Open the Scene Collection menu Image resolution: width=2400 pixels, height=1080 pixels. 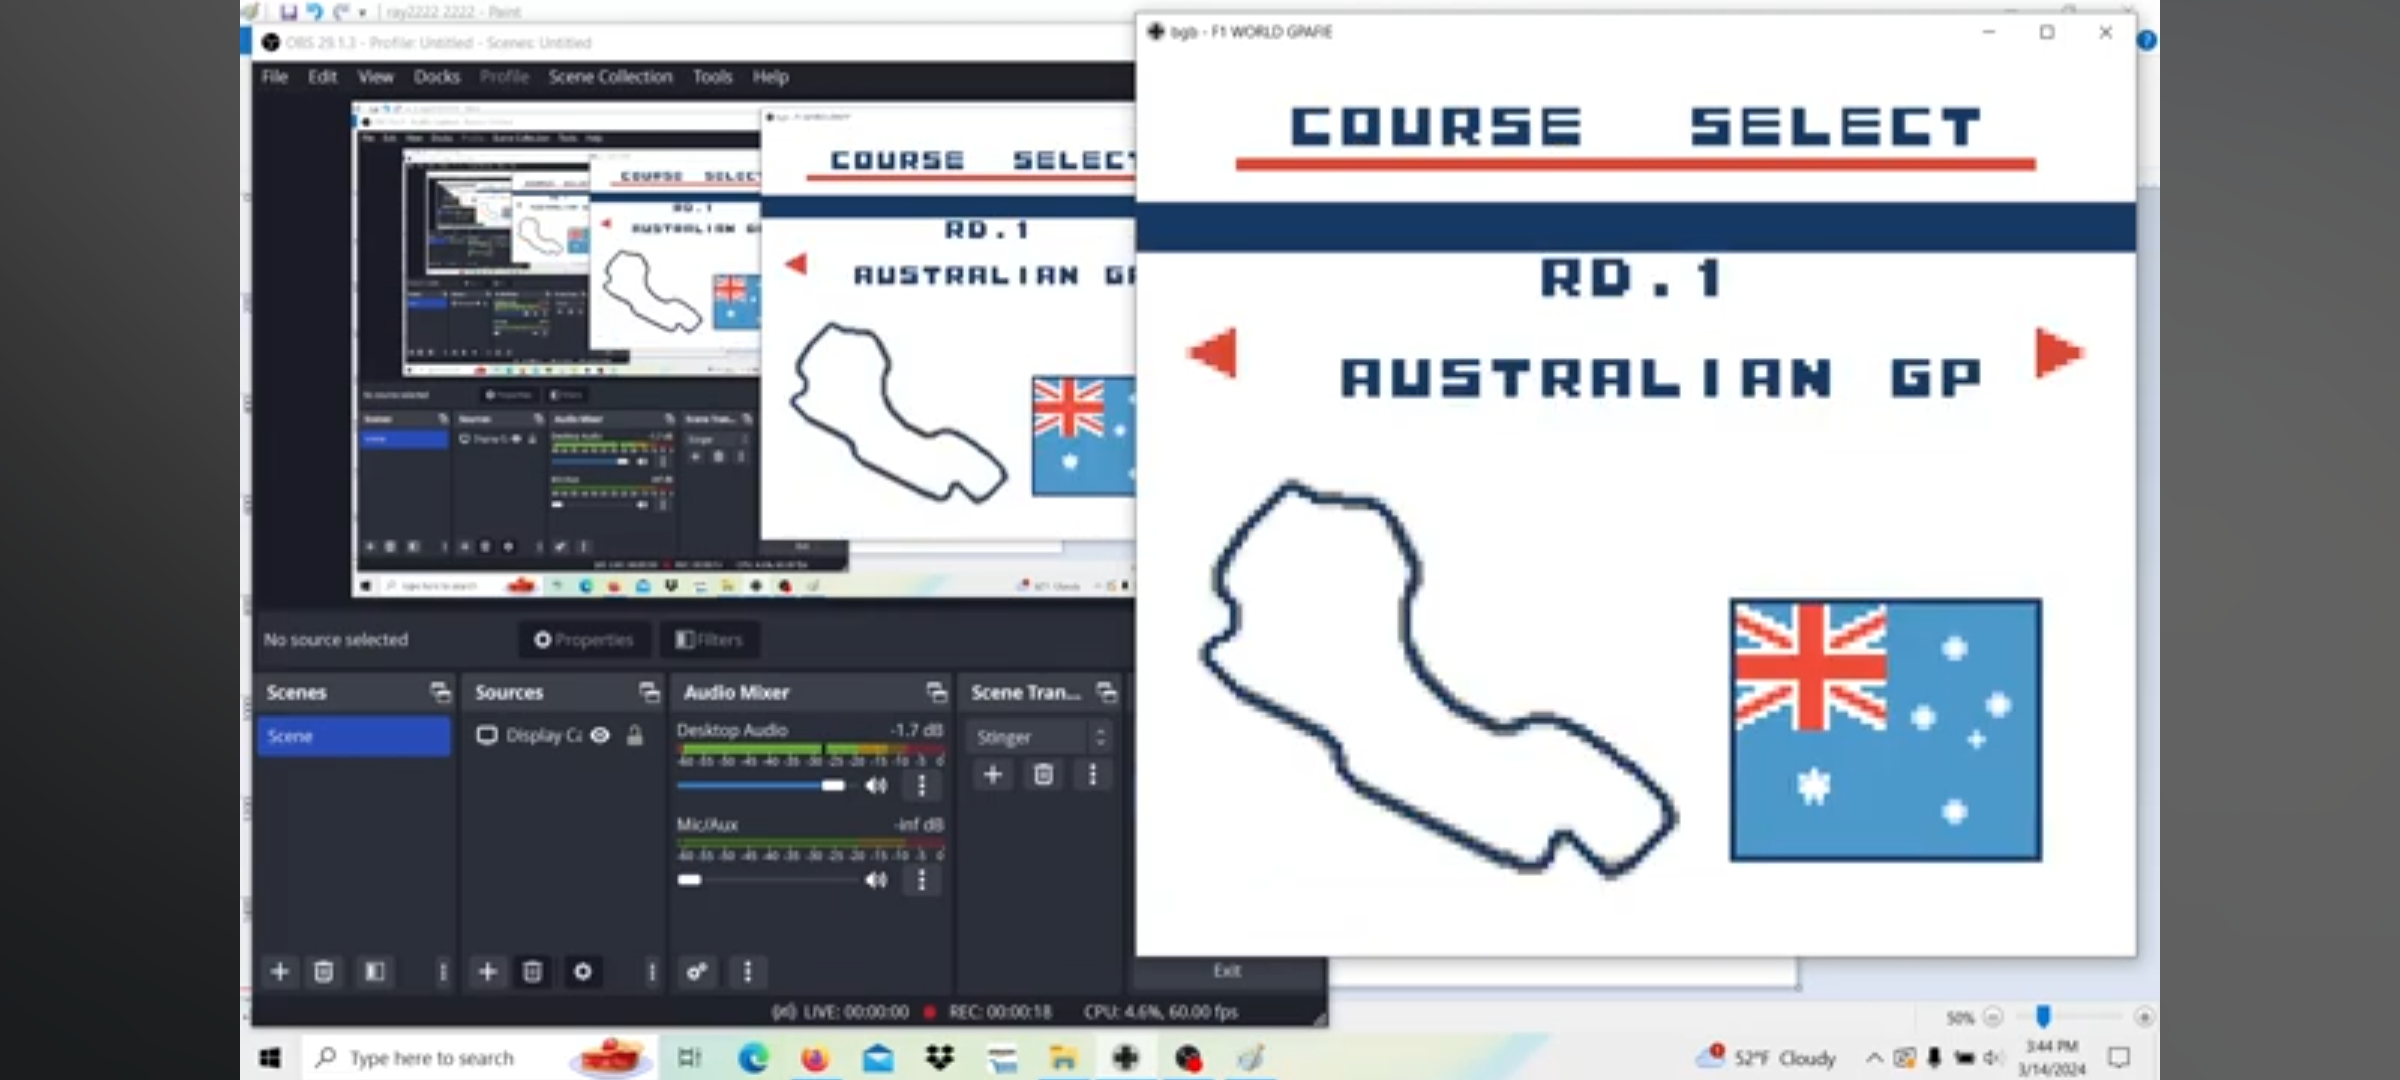tap(610, 77)
